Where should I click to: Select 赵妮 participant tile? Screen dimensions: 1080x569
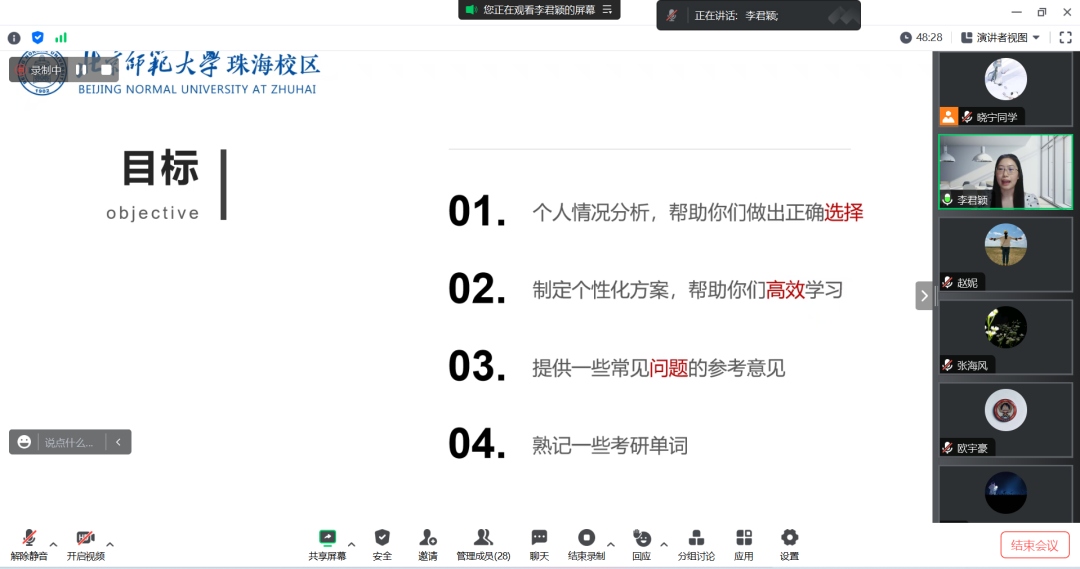1006,254
